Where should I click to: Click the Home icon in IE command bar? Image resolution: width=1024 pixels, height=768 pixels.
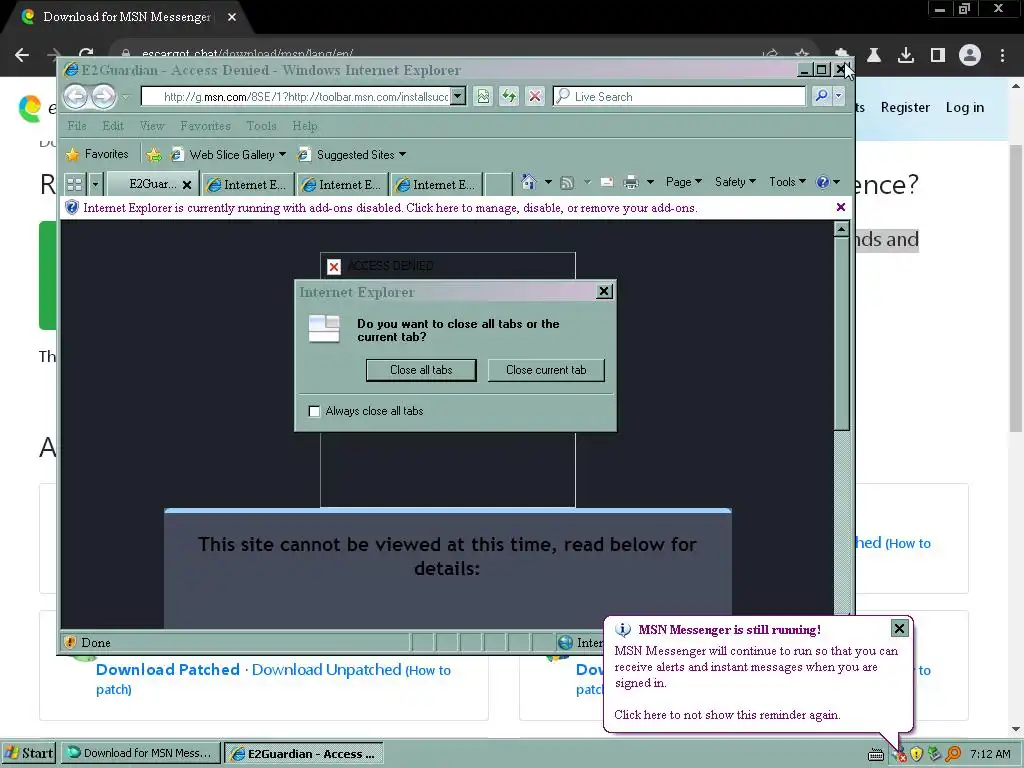tap(528, 182)
